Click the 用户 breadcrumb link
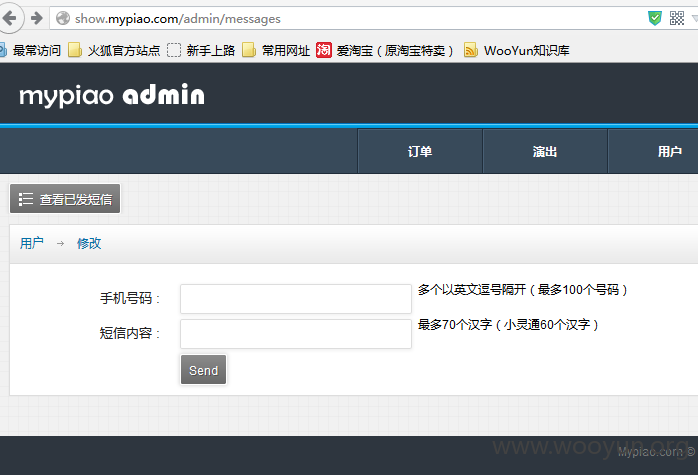 click(32, 243)
